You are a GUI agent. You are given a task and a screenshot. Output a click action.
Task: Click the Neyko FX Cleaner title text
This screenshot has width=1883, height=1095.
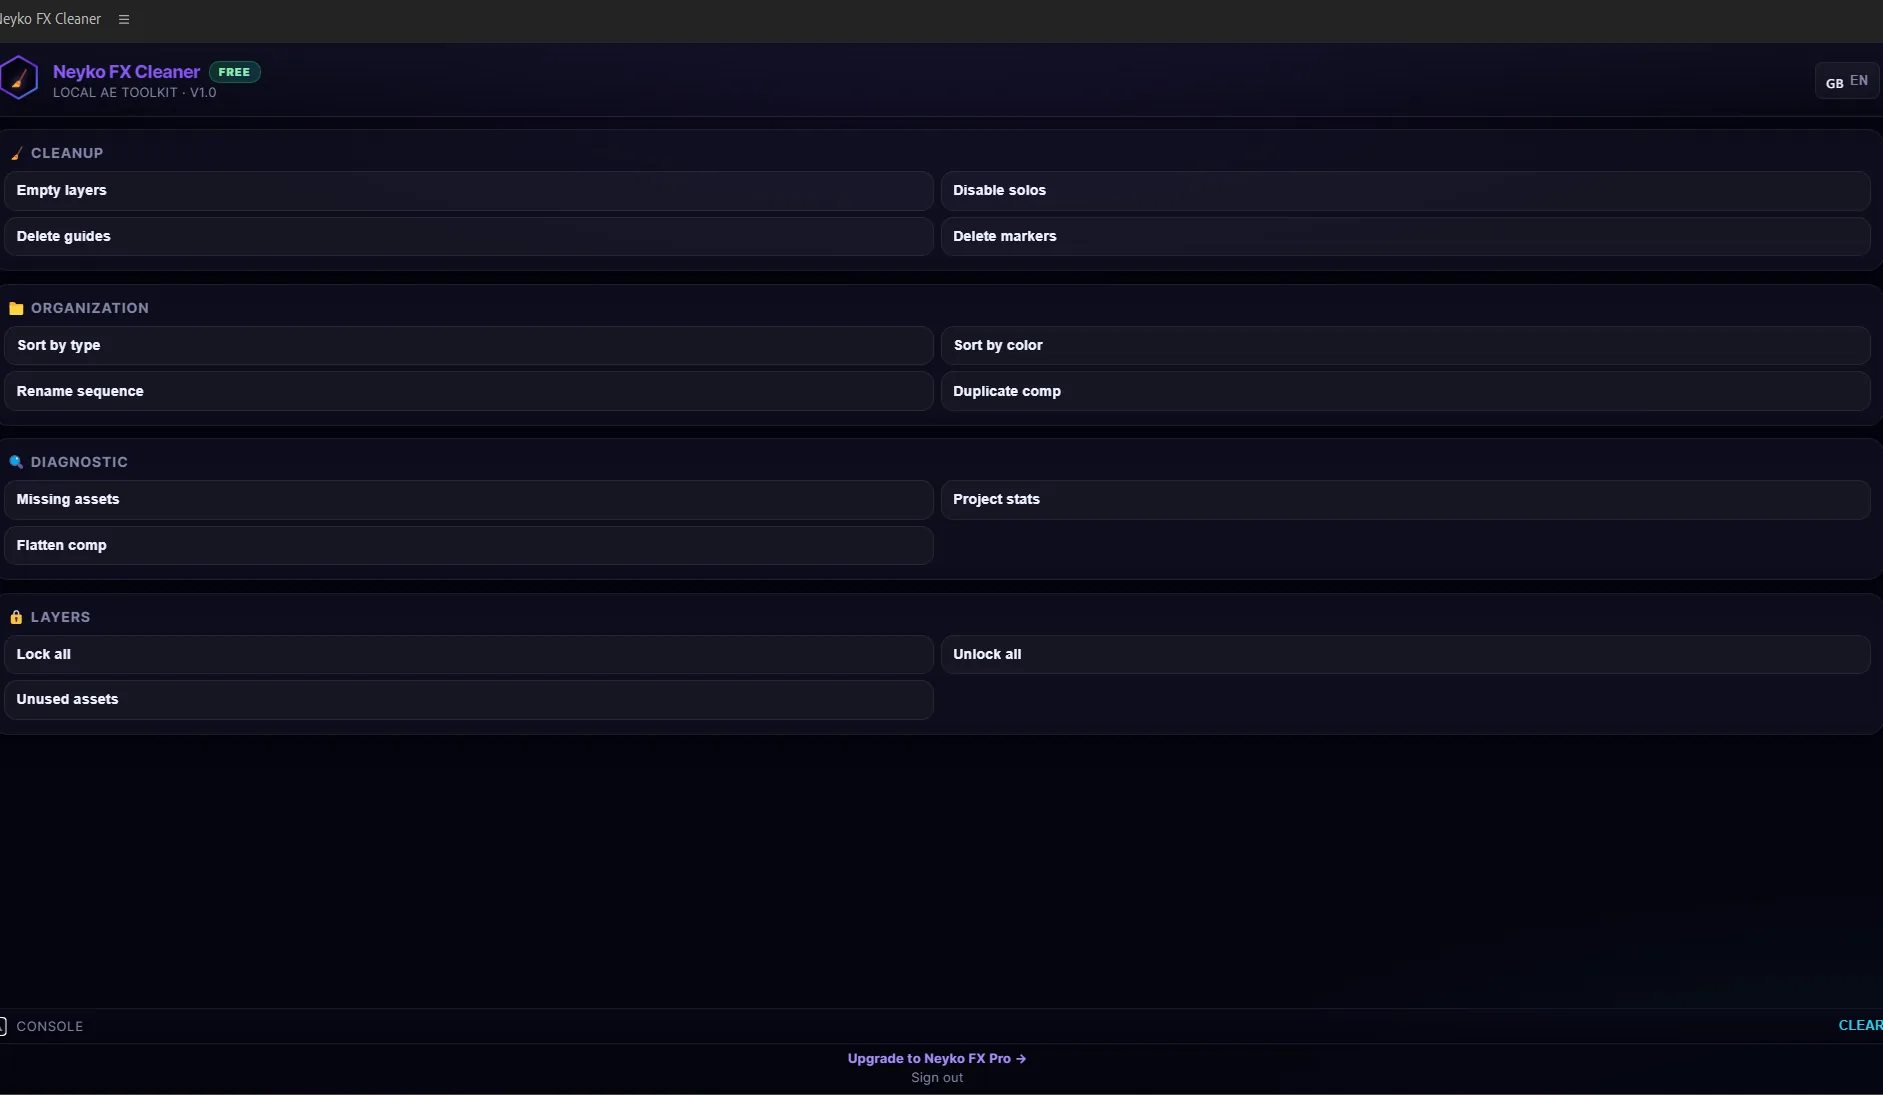(126, 72)
